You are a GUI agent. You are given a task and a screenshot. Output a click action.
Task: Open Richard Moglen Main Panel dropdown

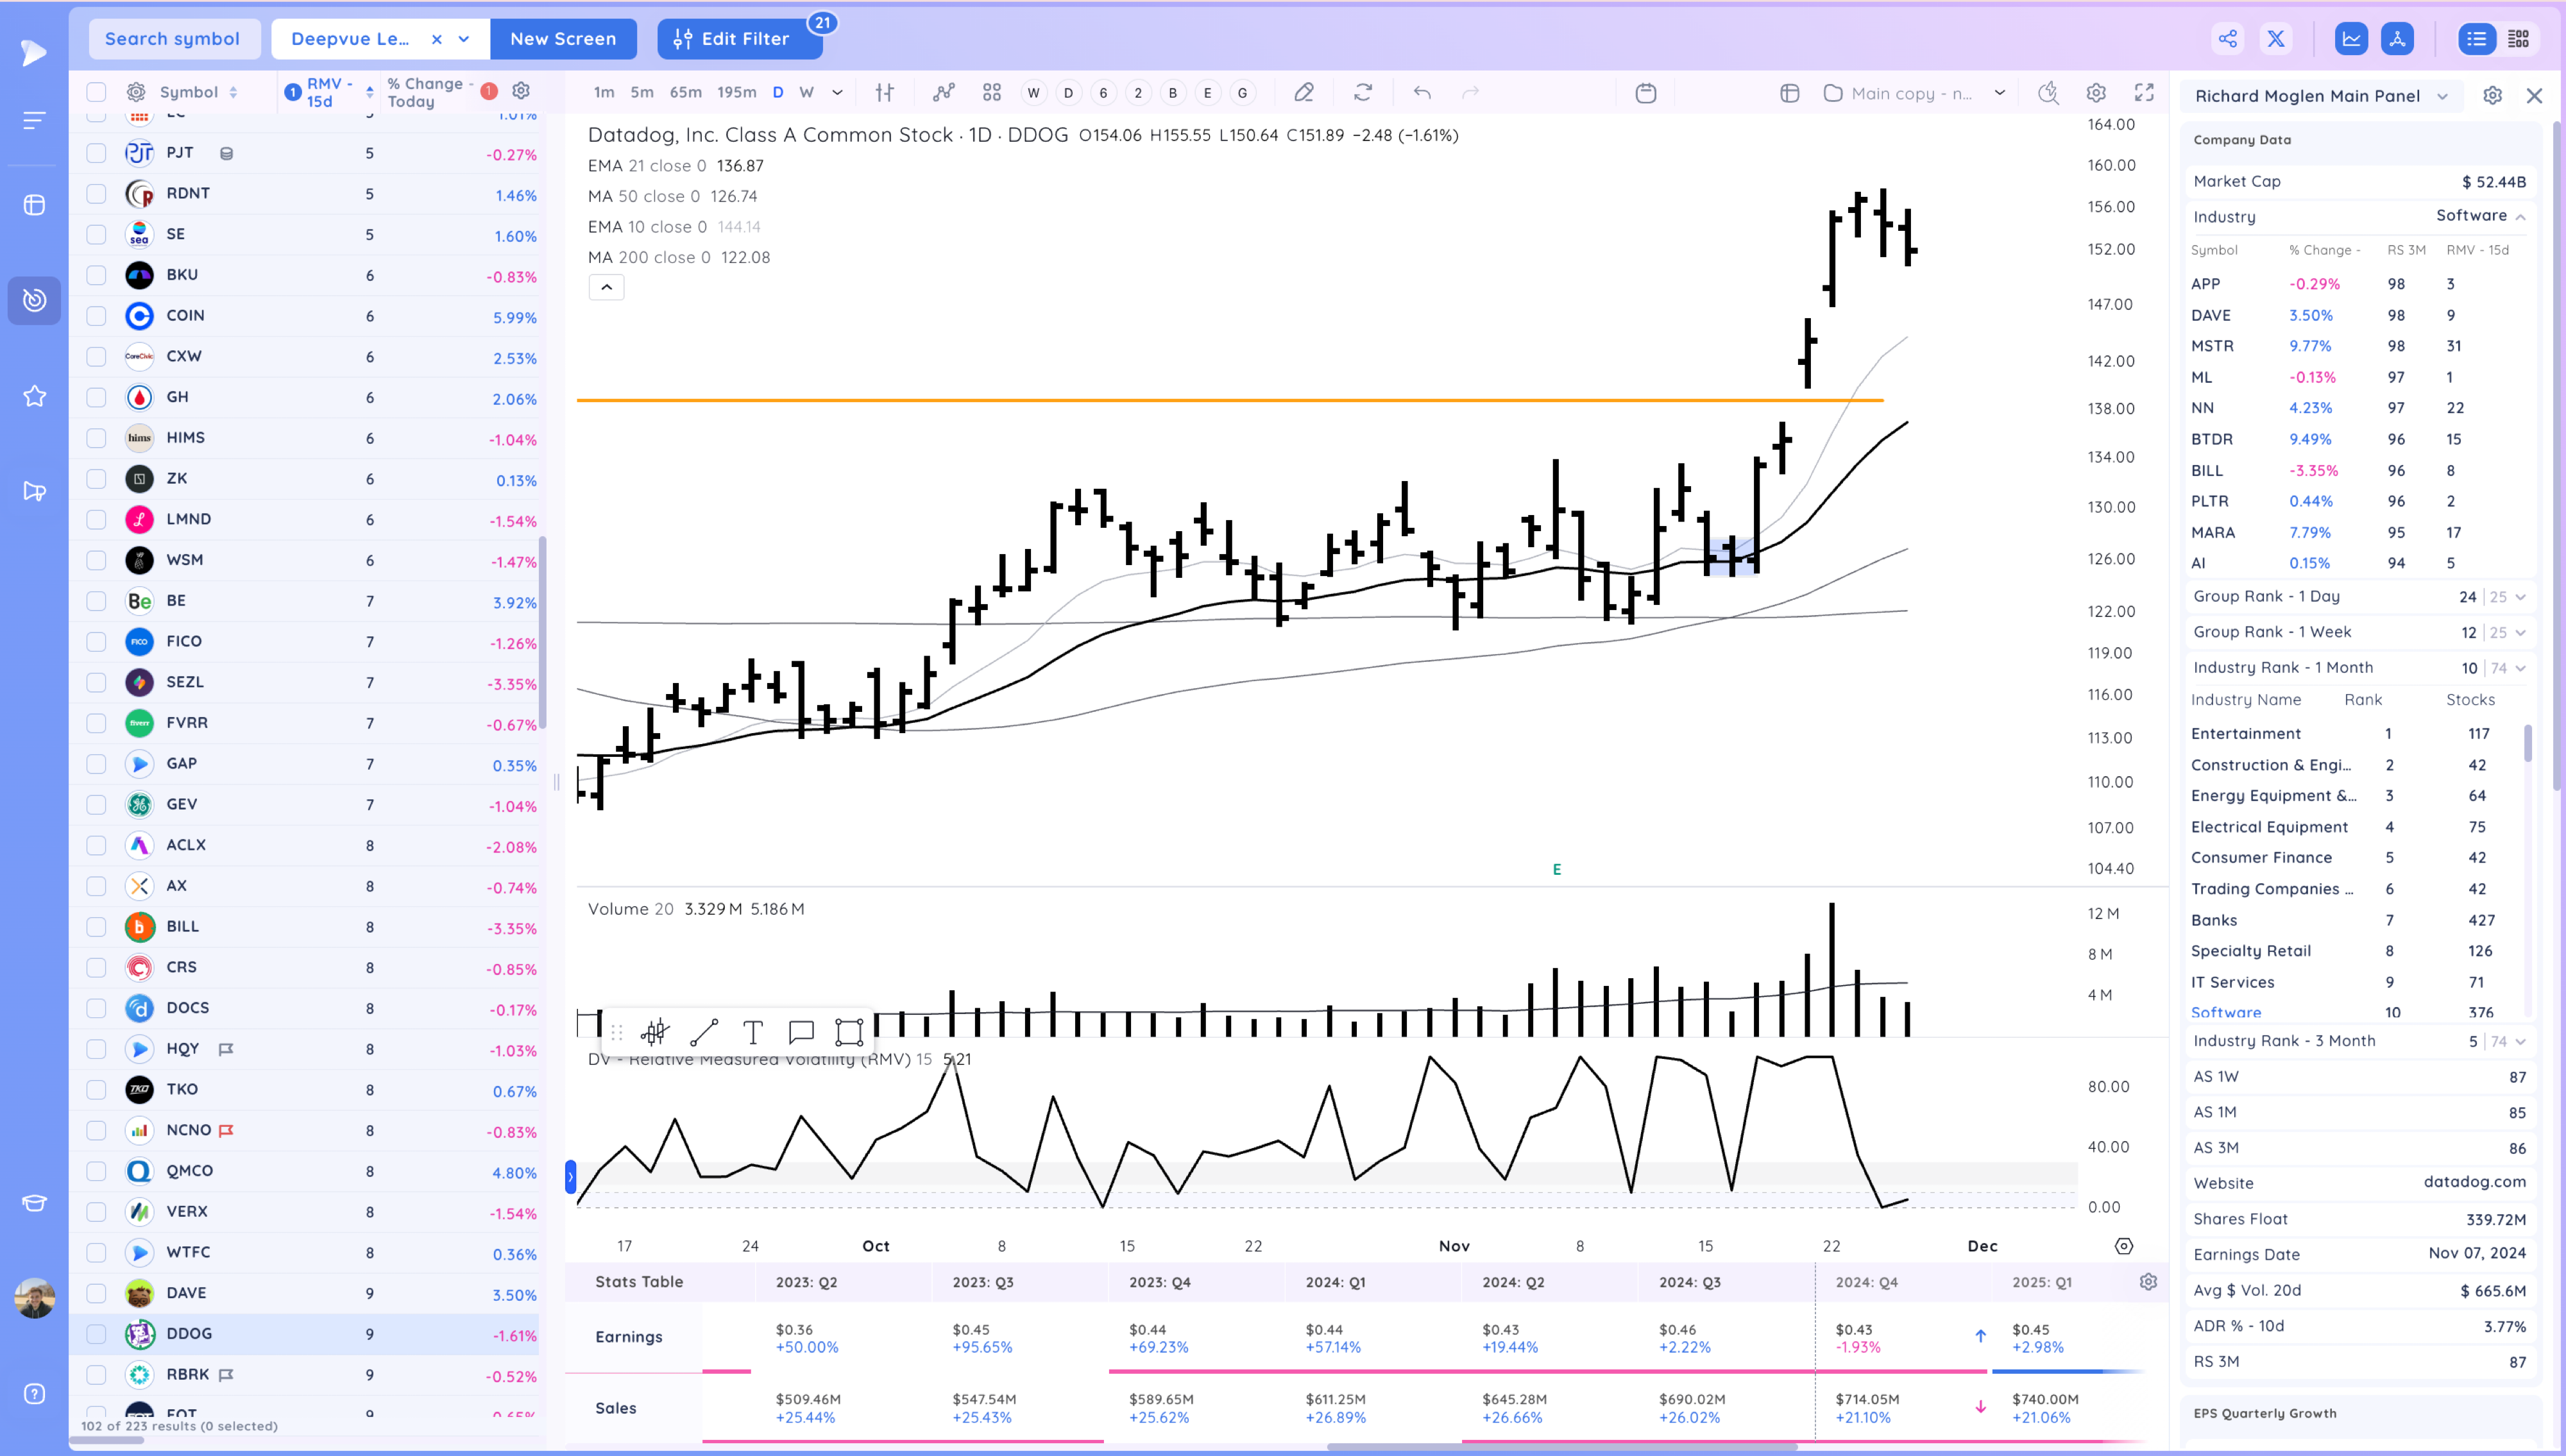2443,96
